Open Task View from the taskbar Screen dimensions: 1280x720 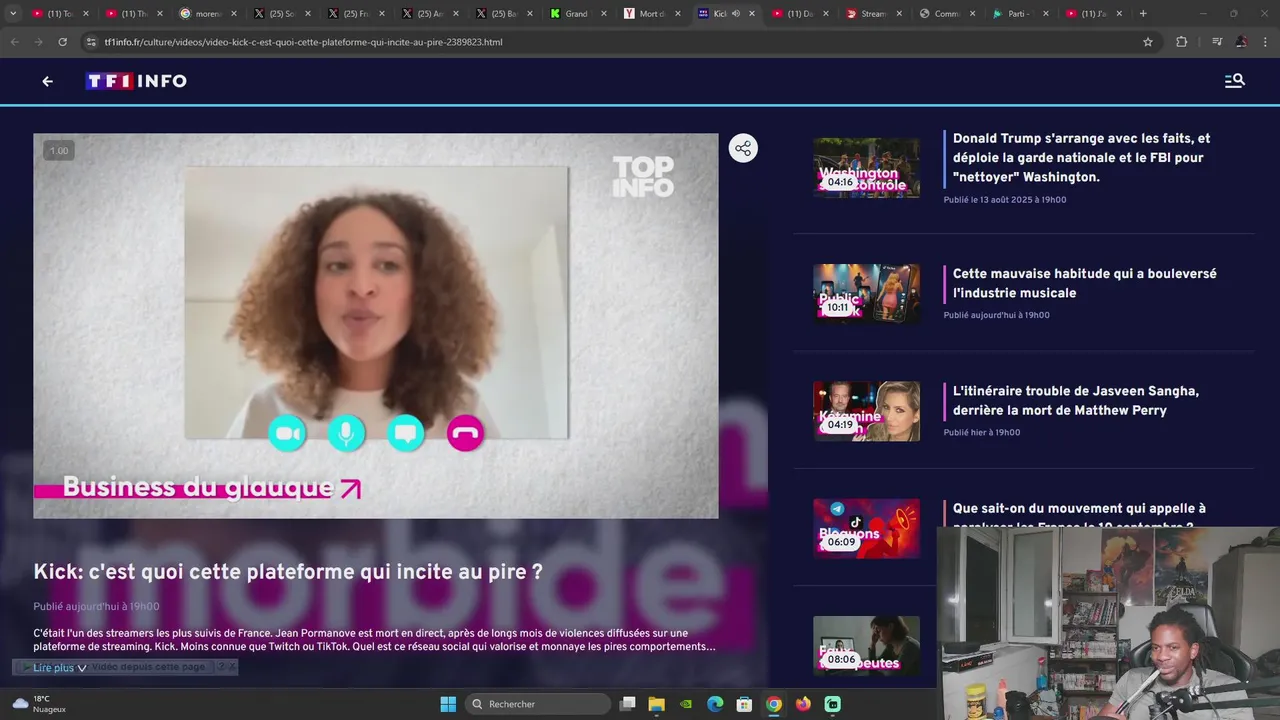pos(627,704)
